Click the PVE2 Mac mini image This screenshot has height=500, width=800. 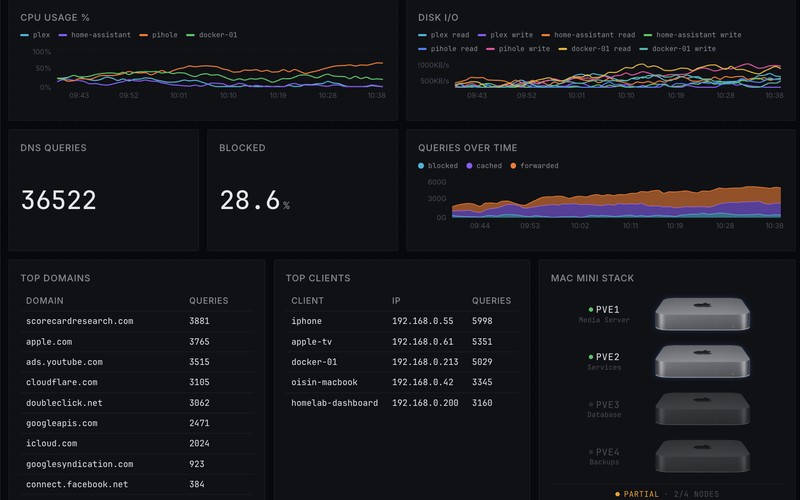click(703, 362)
